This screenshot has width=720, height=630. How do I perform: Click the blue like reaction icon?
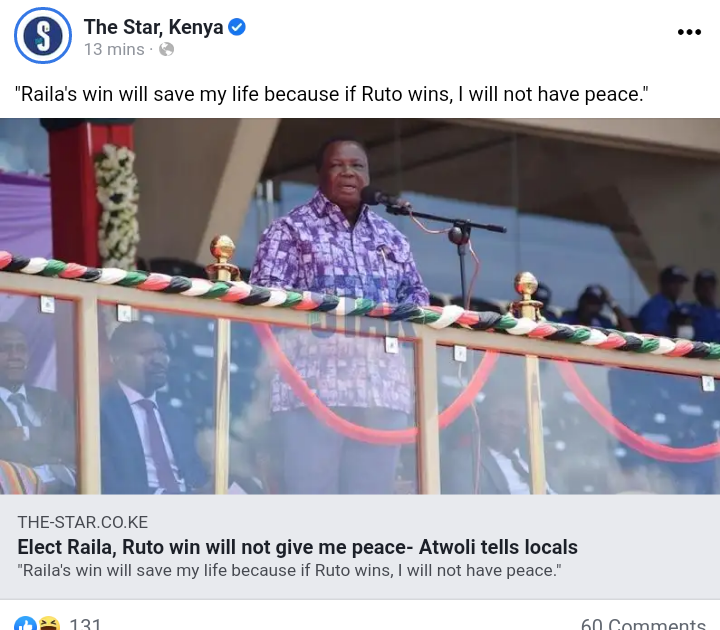point(25,624)
